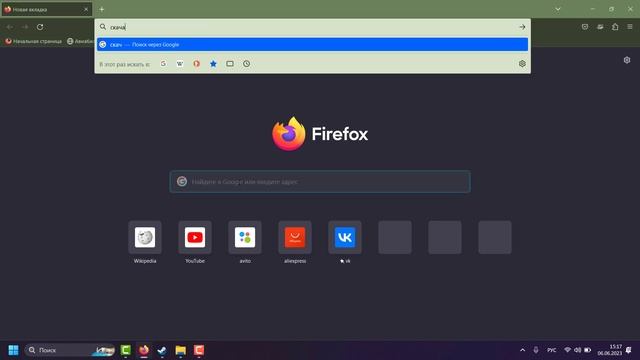Open search settings gear in address dropdown
This screenshot has width=640, height=360.
(522, 64)
